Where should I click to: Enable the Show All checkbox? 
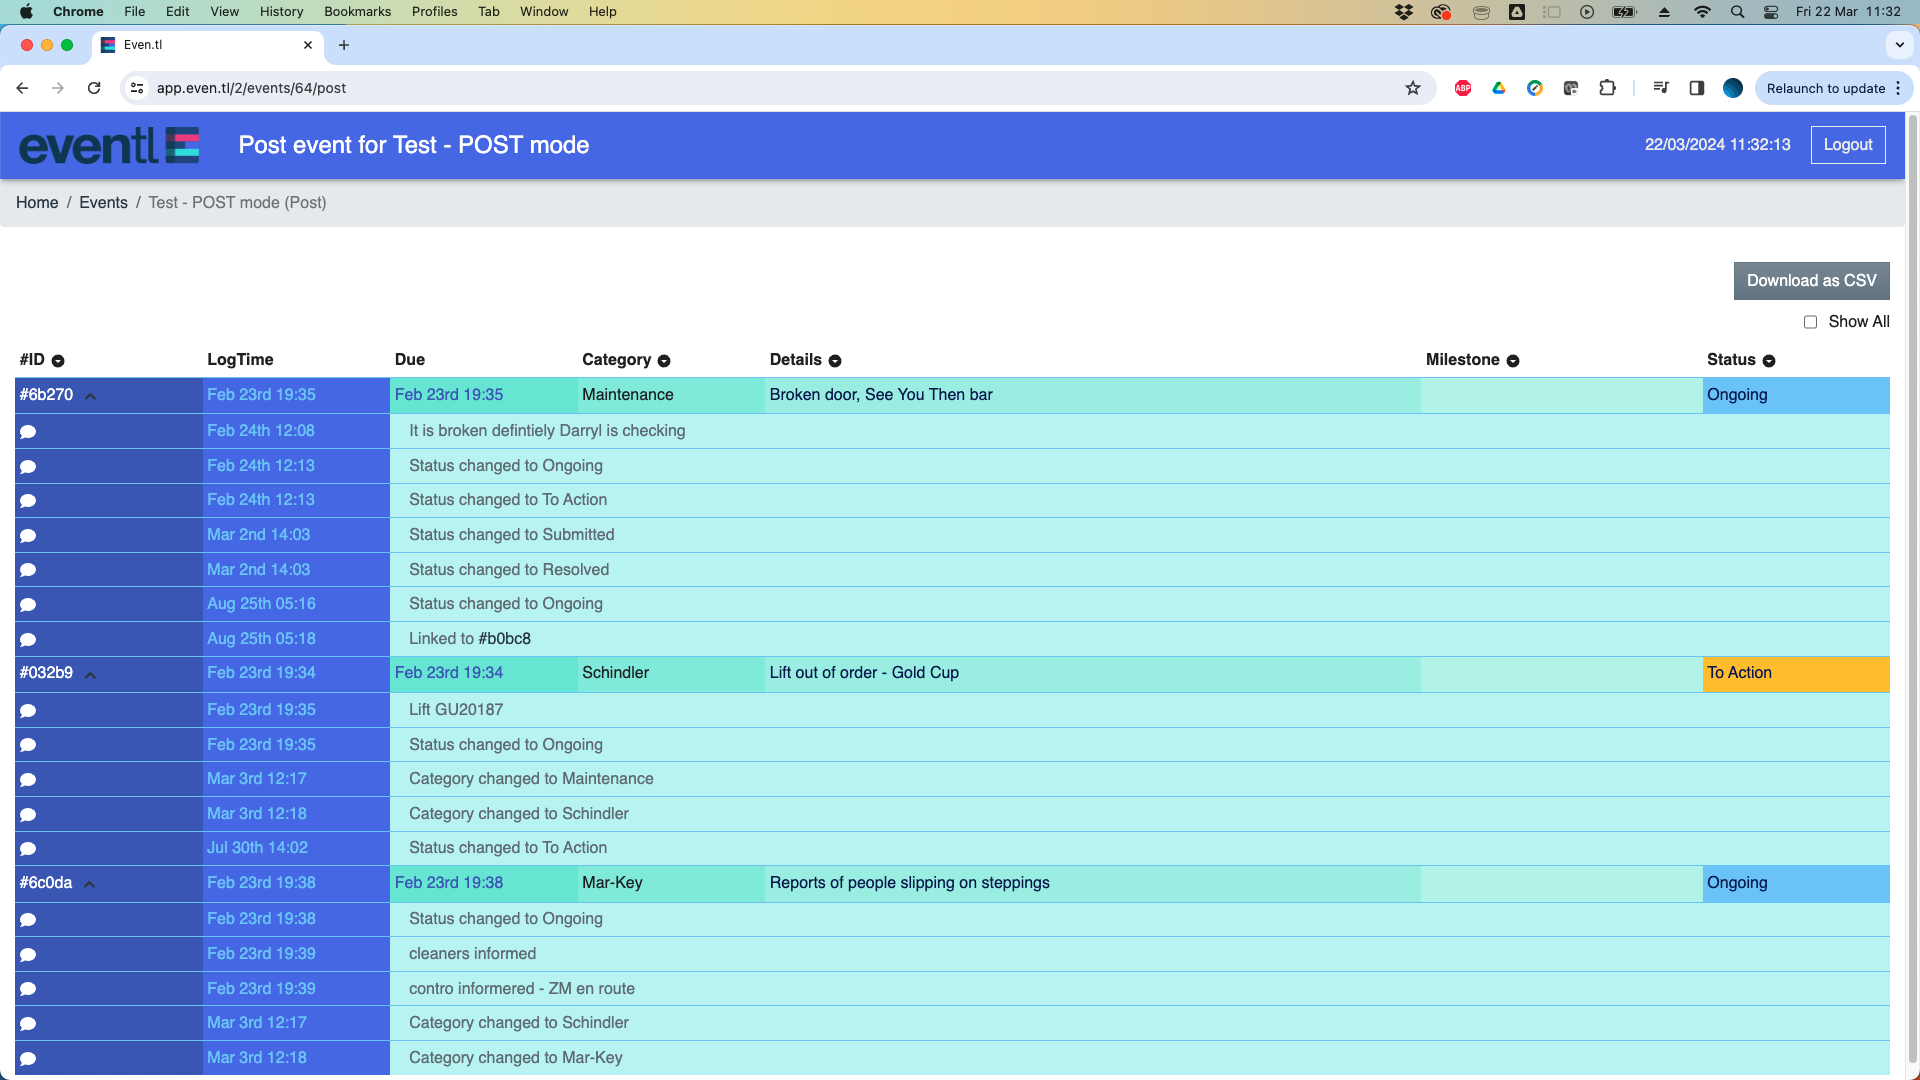[x=1810, y=322]
